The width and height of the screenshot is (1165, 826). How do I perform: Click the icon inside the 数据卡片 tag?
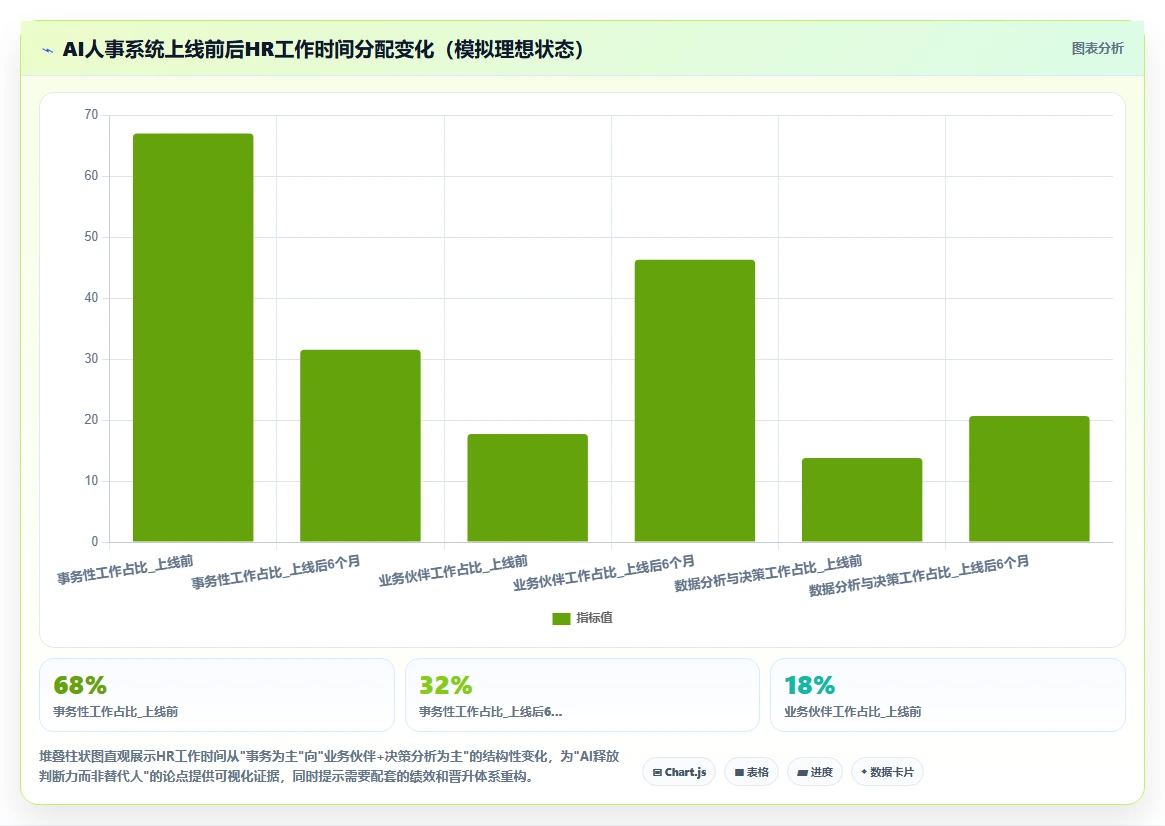[864, 772]
